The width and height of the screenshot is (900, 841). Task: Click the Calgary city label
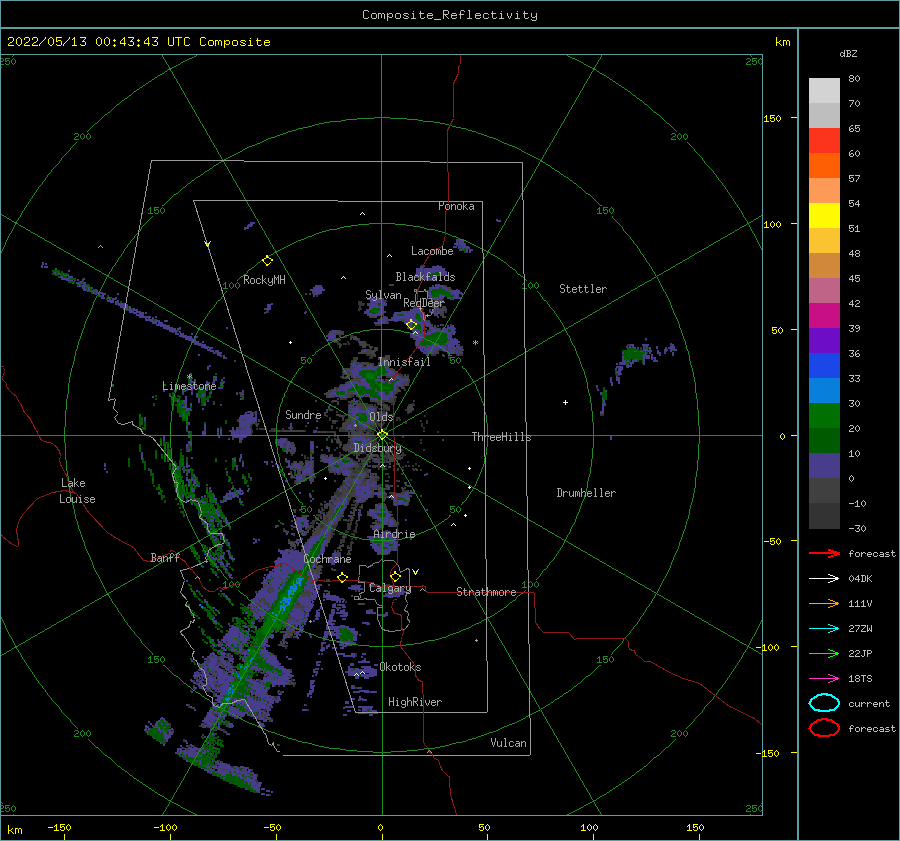(x=390, y=588)
